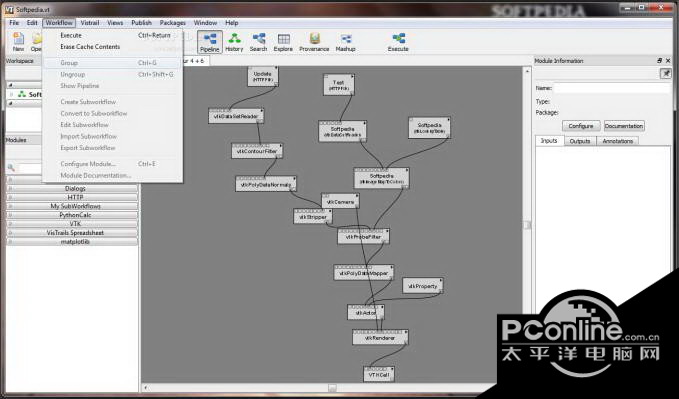This screenshot has width=679, height=399.
Task: Open the File menu
Action: [14, 23]
